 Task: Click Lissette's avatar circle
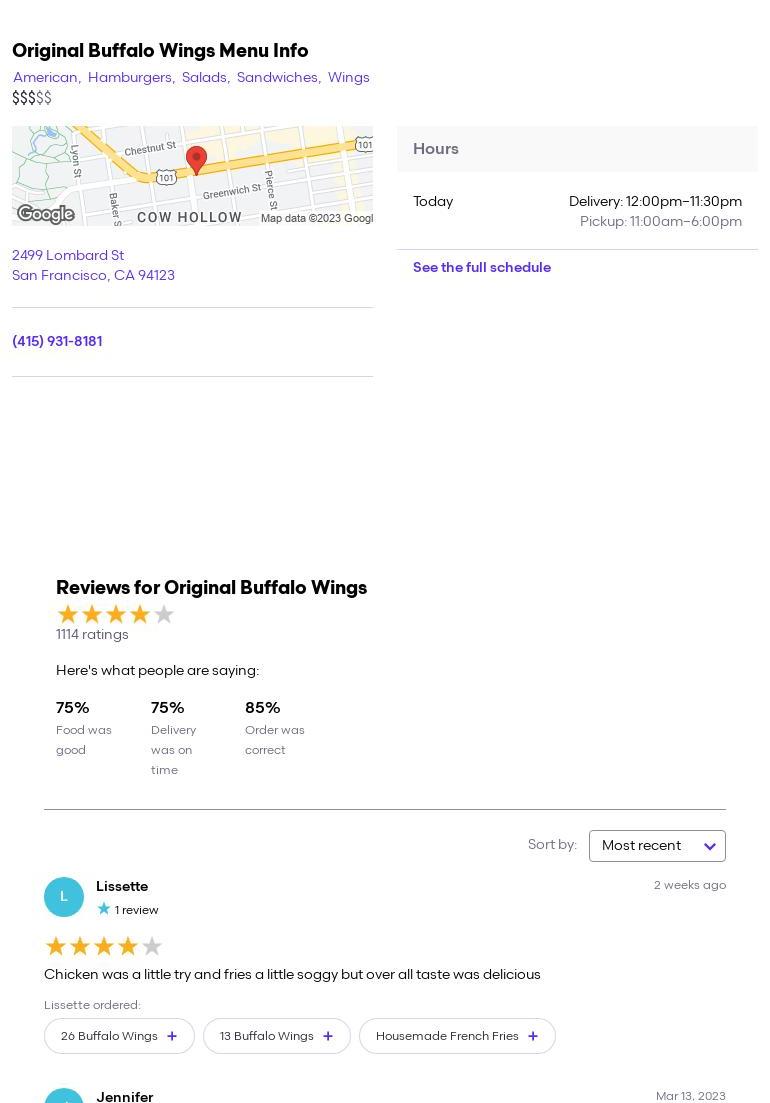click(x=64, y=897)
